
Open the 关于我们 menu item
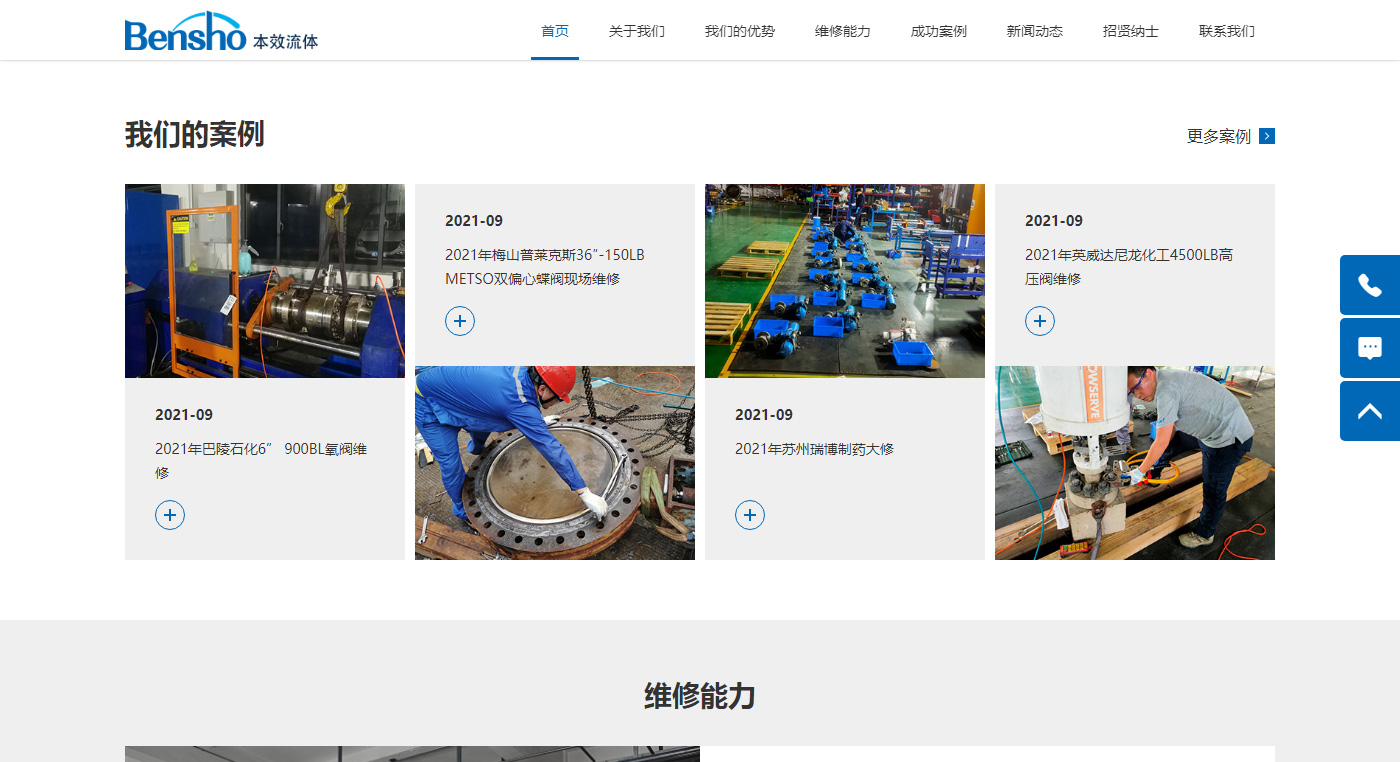pos(636,31)
